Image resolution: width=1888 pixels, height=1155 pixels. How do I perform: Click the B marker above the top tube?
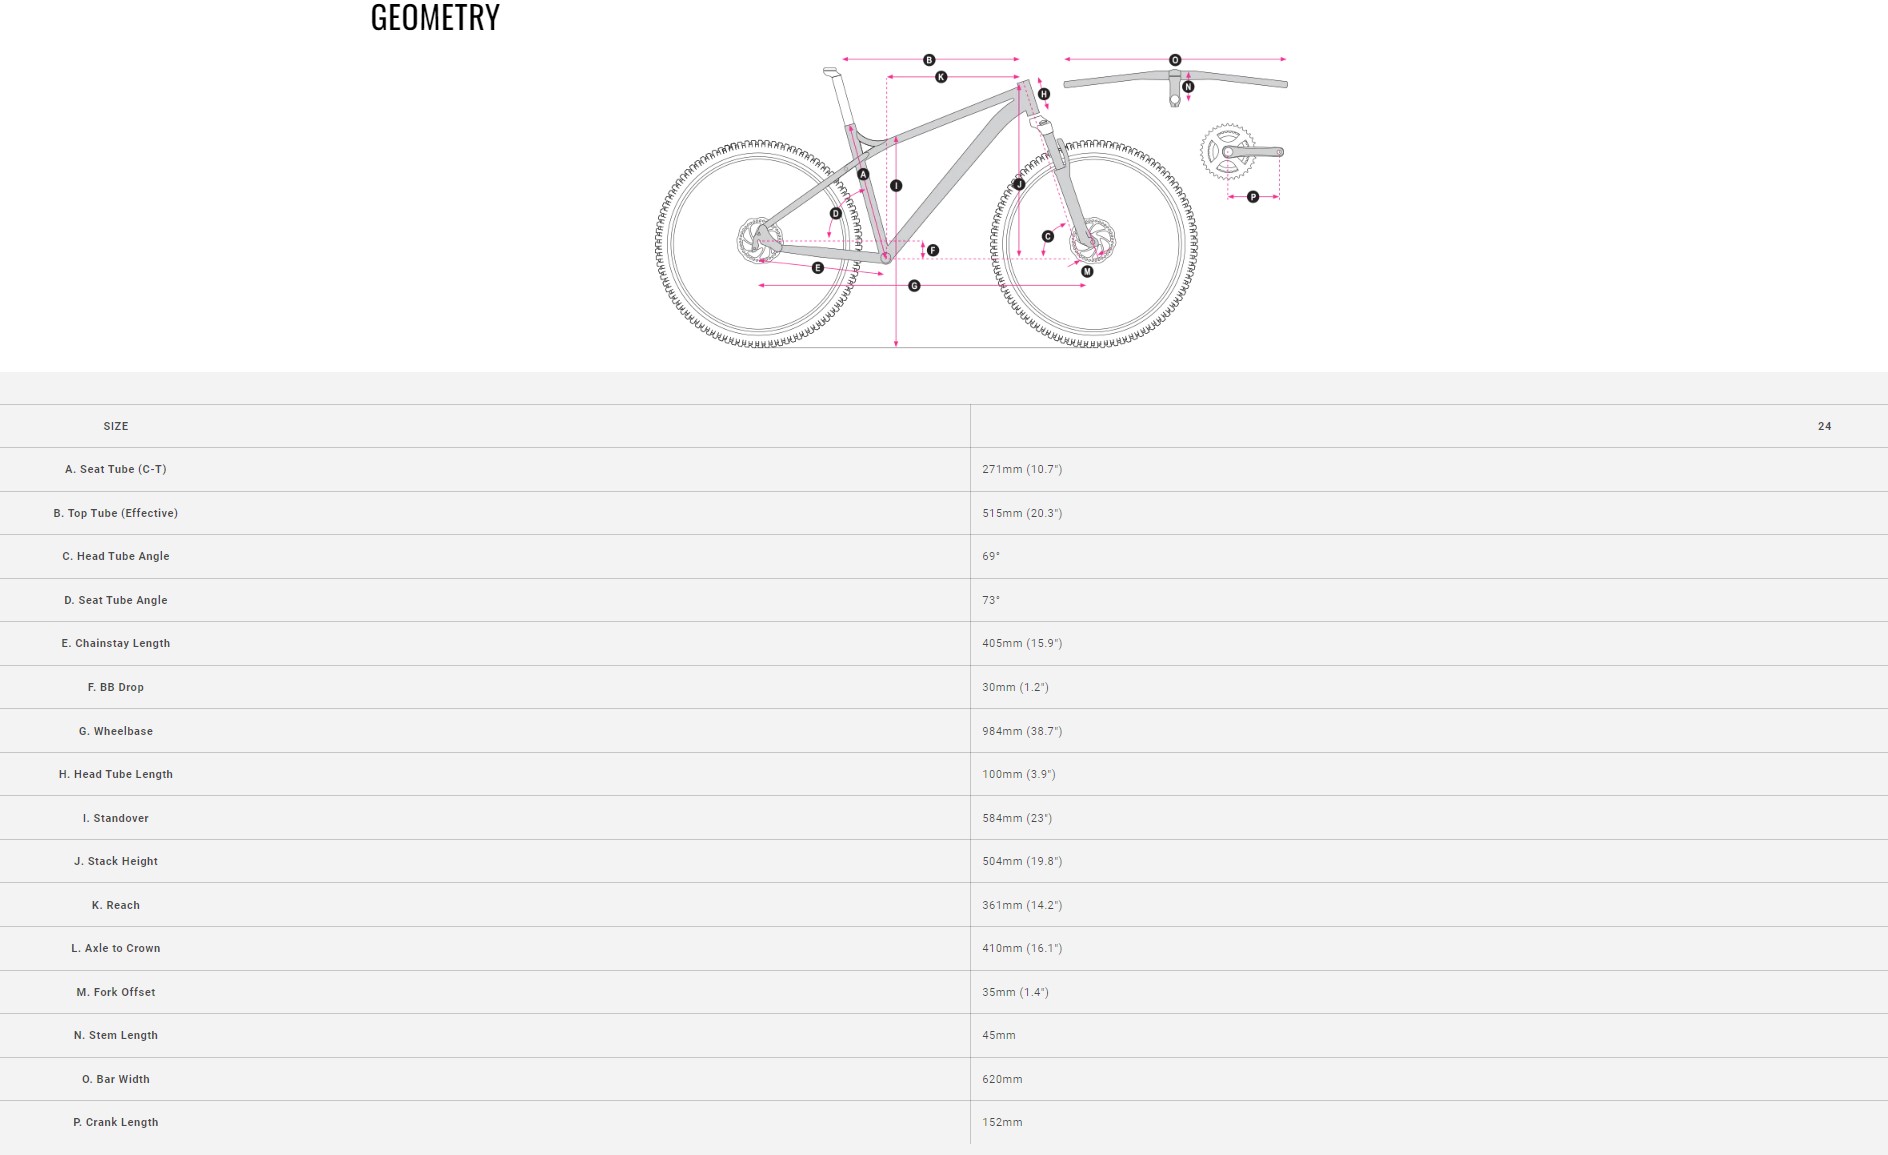pyautogui.click(x=929, y=60)
